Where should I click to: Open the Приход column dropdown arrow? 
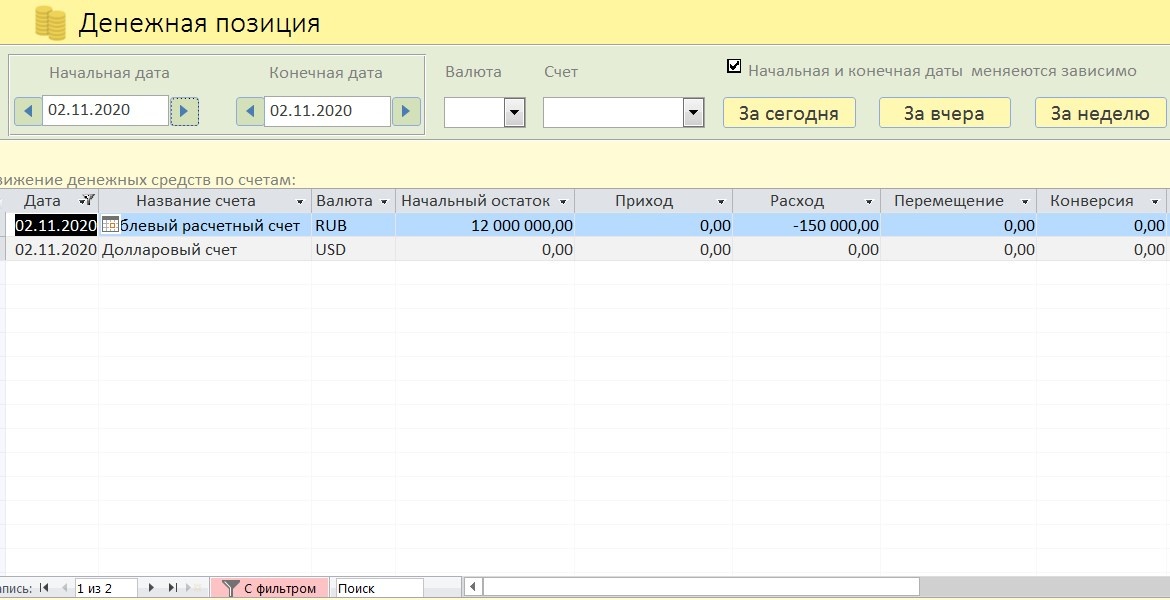coord(721,201)
